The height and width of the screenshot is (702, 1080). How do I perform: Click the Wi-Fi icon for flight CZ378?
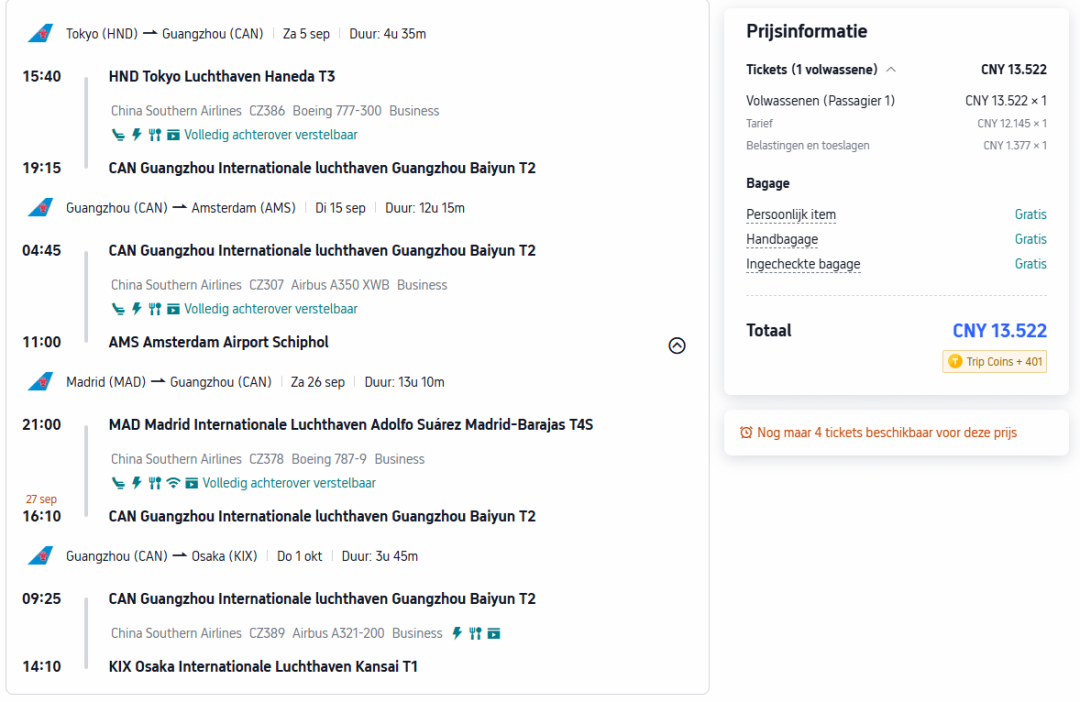click(174, 484)
